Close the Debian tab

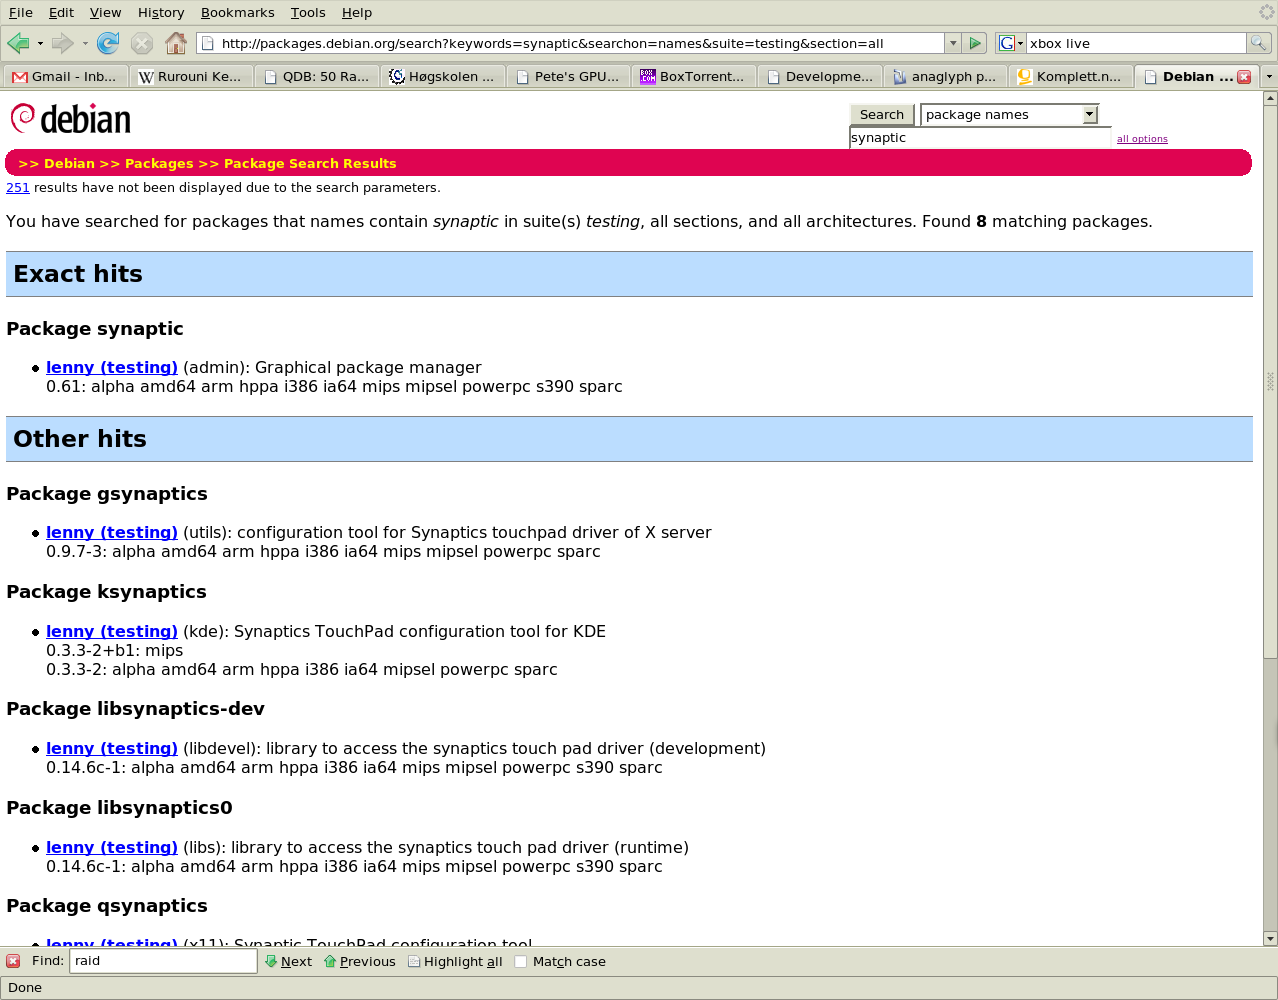click(1244, 77)
